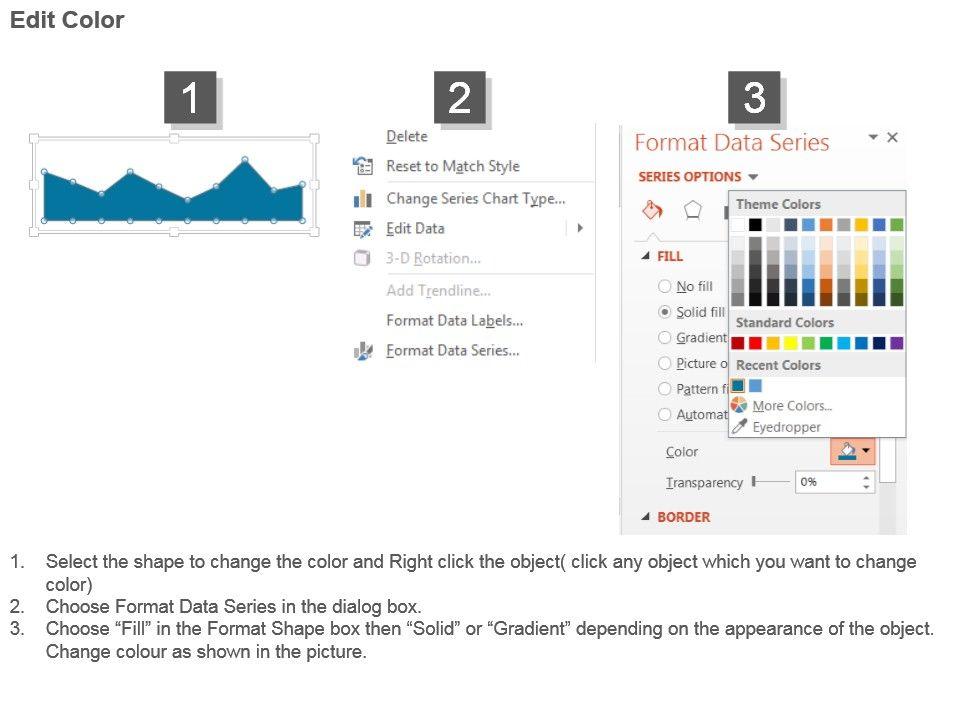Open the Series Options dropdown arrow
Screen dimensions: 960x720
[x=752, y=177]
